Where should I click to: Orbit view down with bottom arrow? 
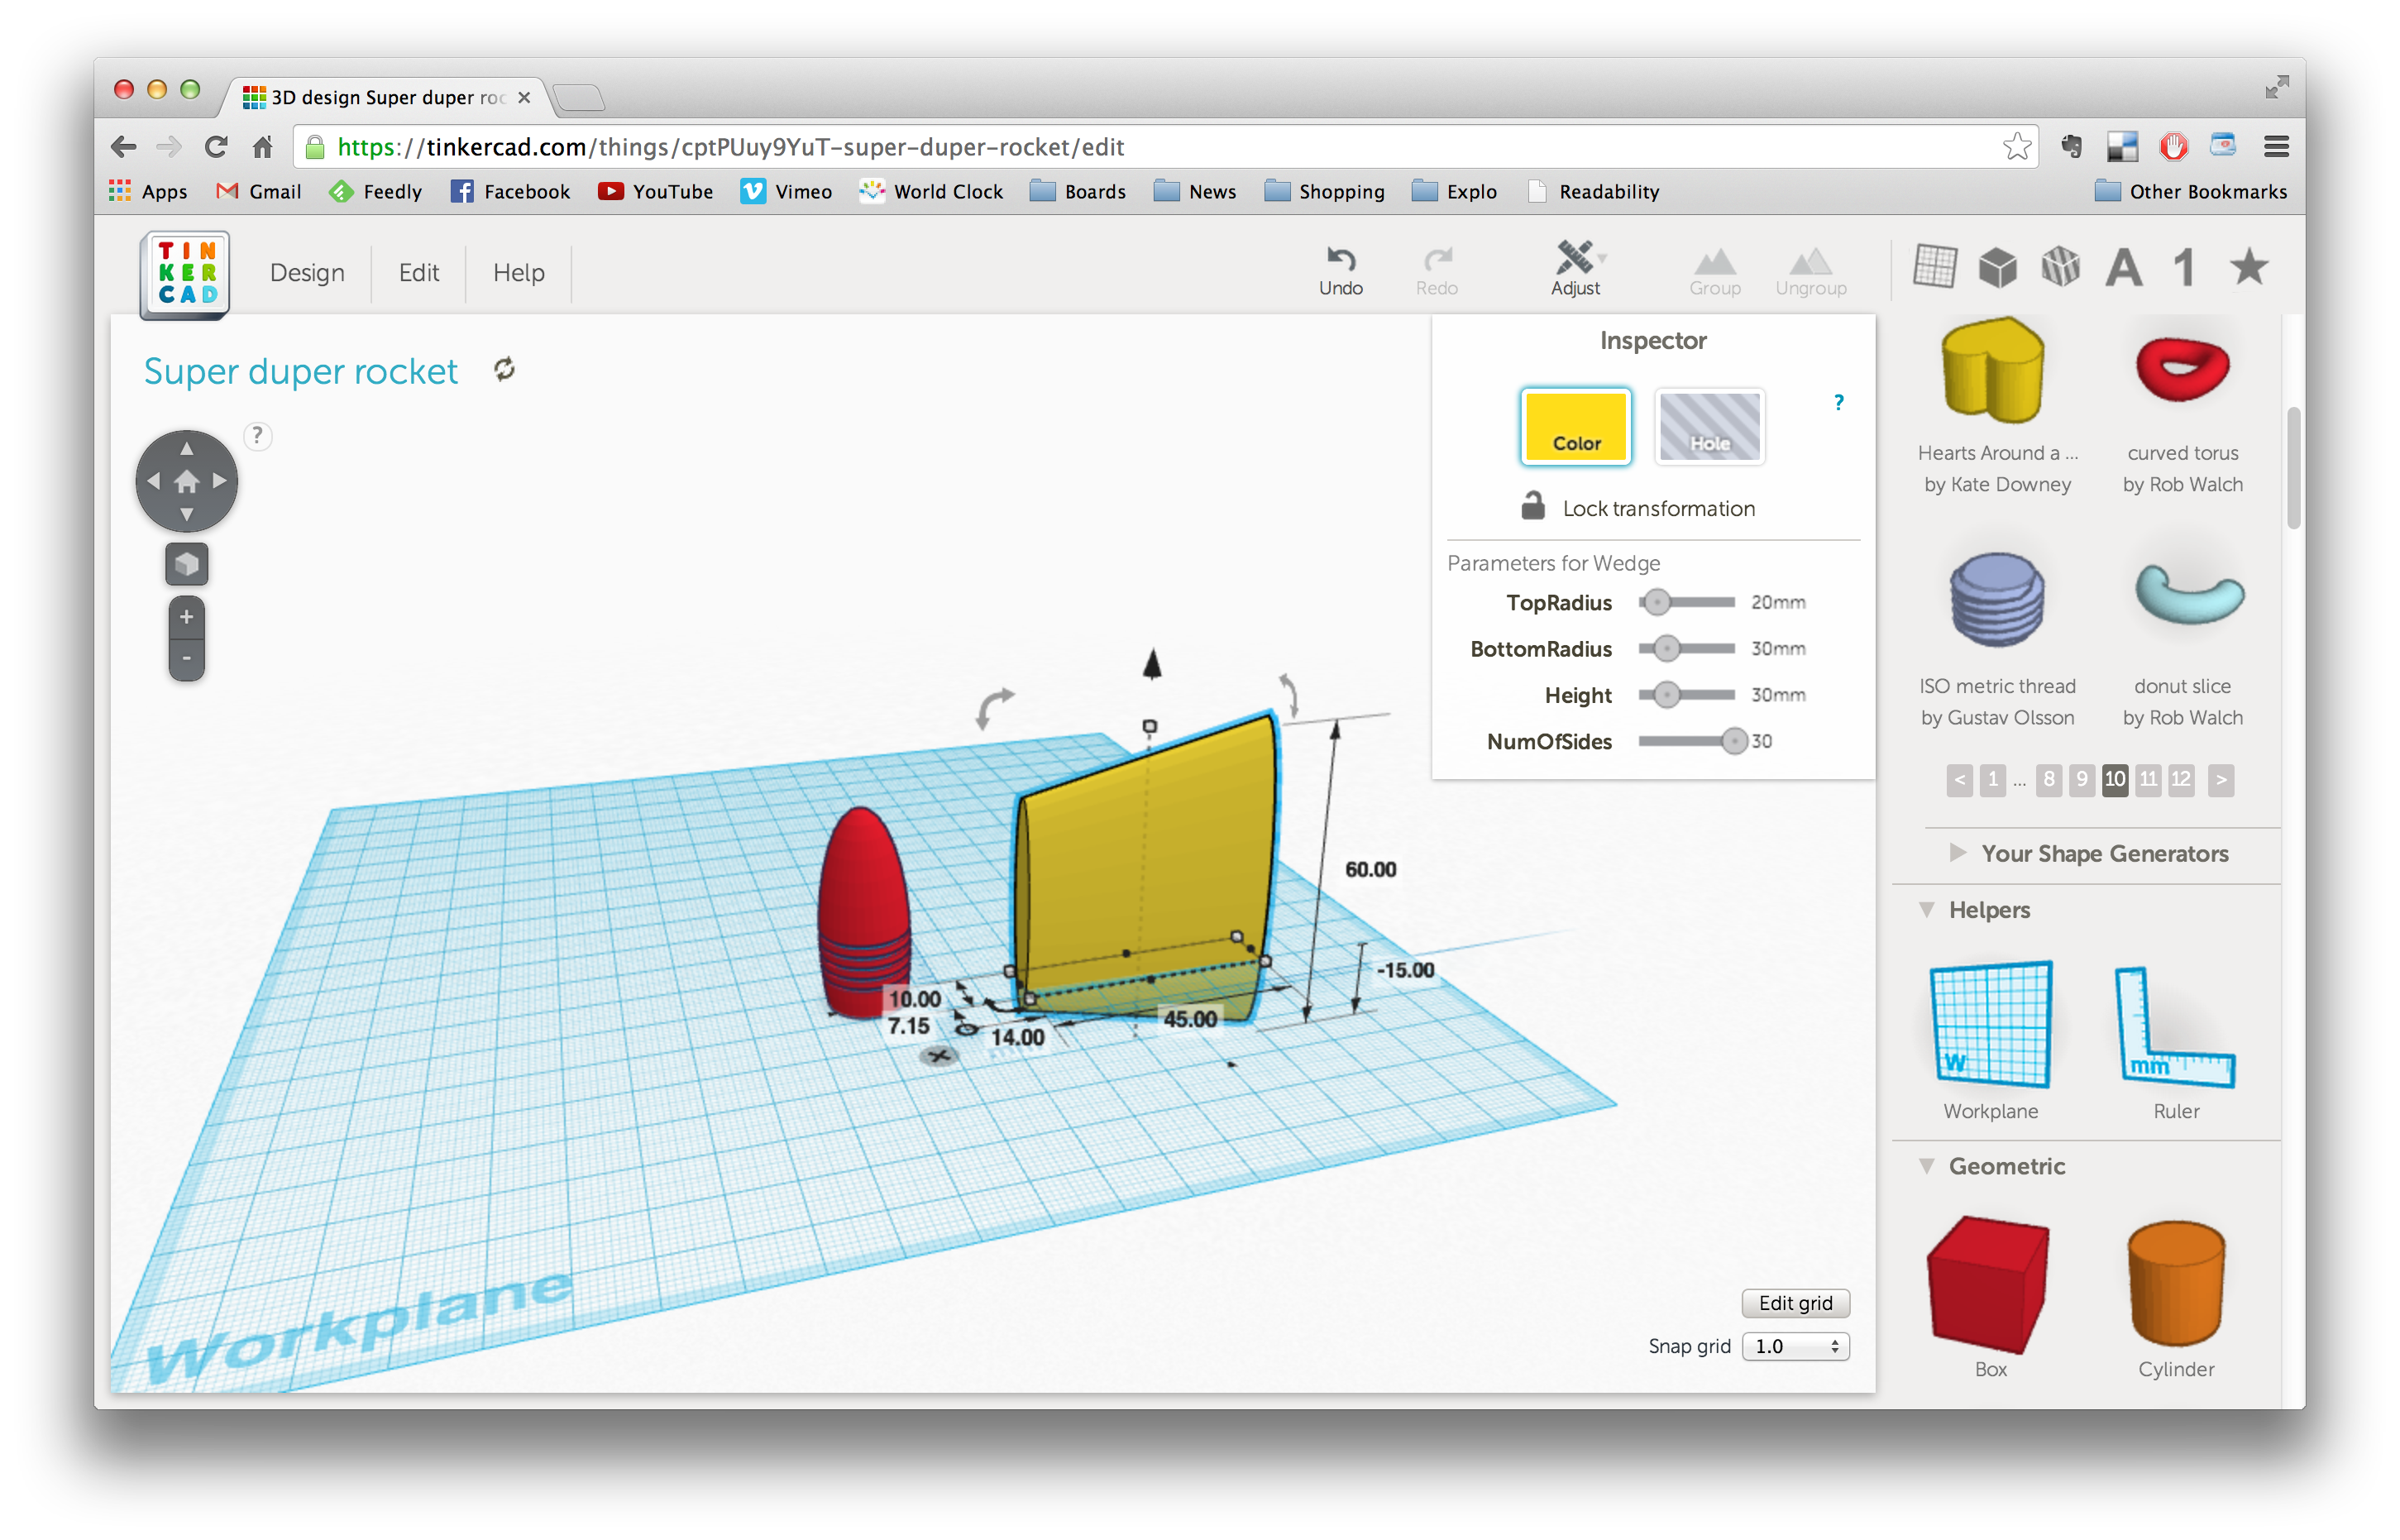186,515
